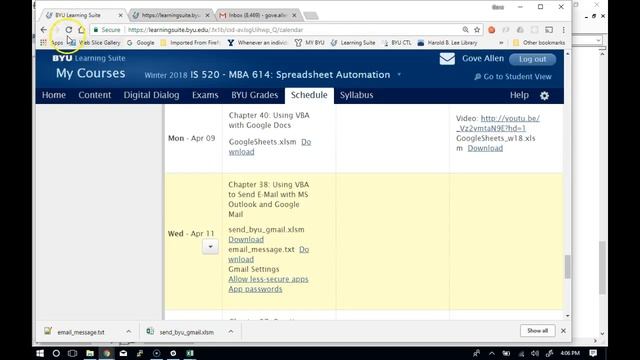
Task: Expand options for send_byu_gmail.xlsm download
Action: pos(231,331)
